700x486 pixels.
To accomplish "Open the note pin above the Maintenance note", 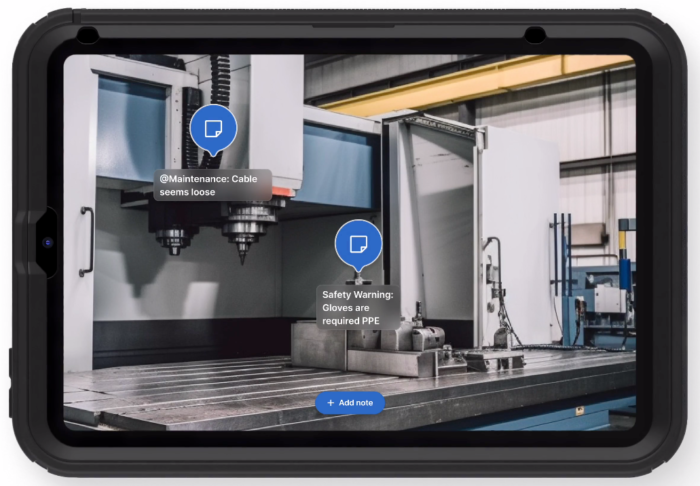I will click(213, 128).
